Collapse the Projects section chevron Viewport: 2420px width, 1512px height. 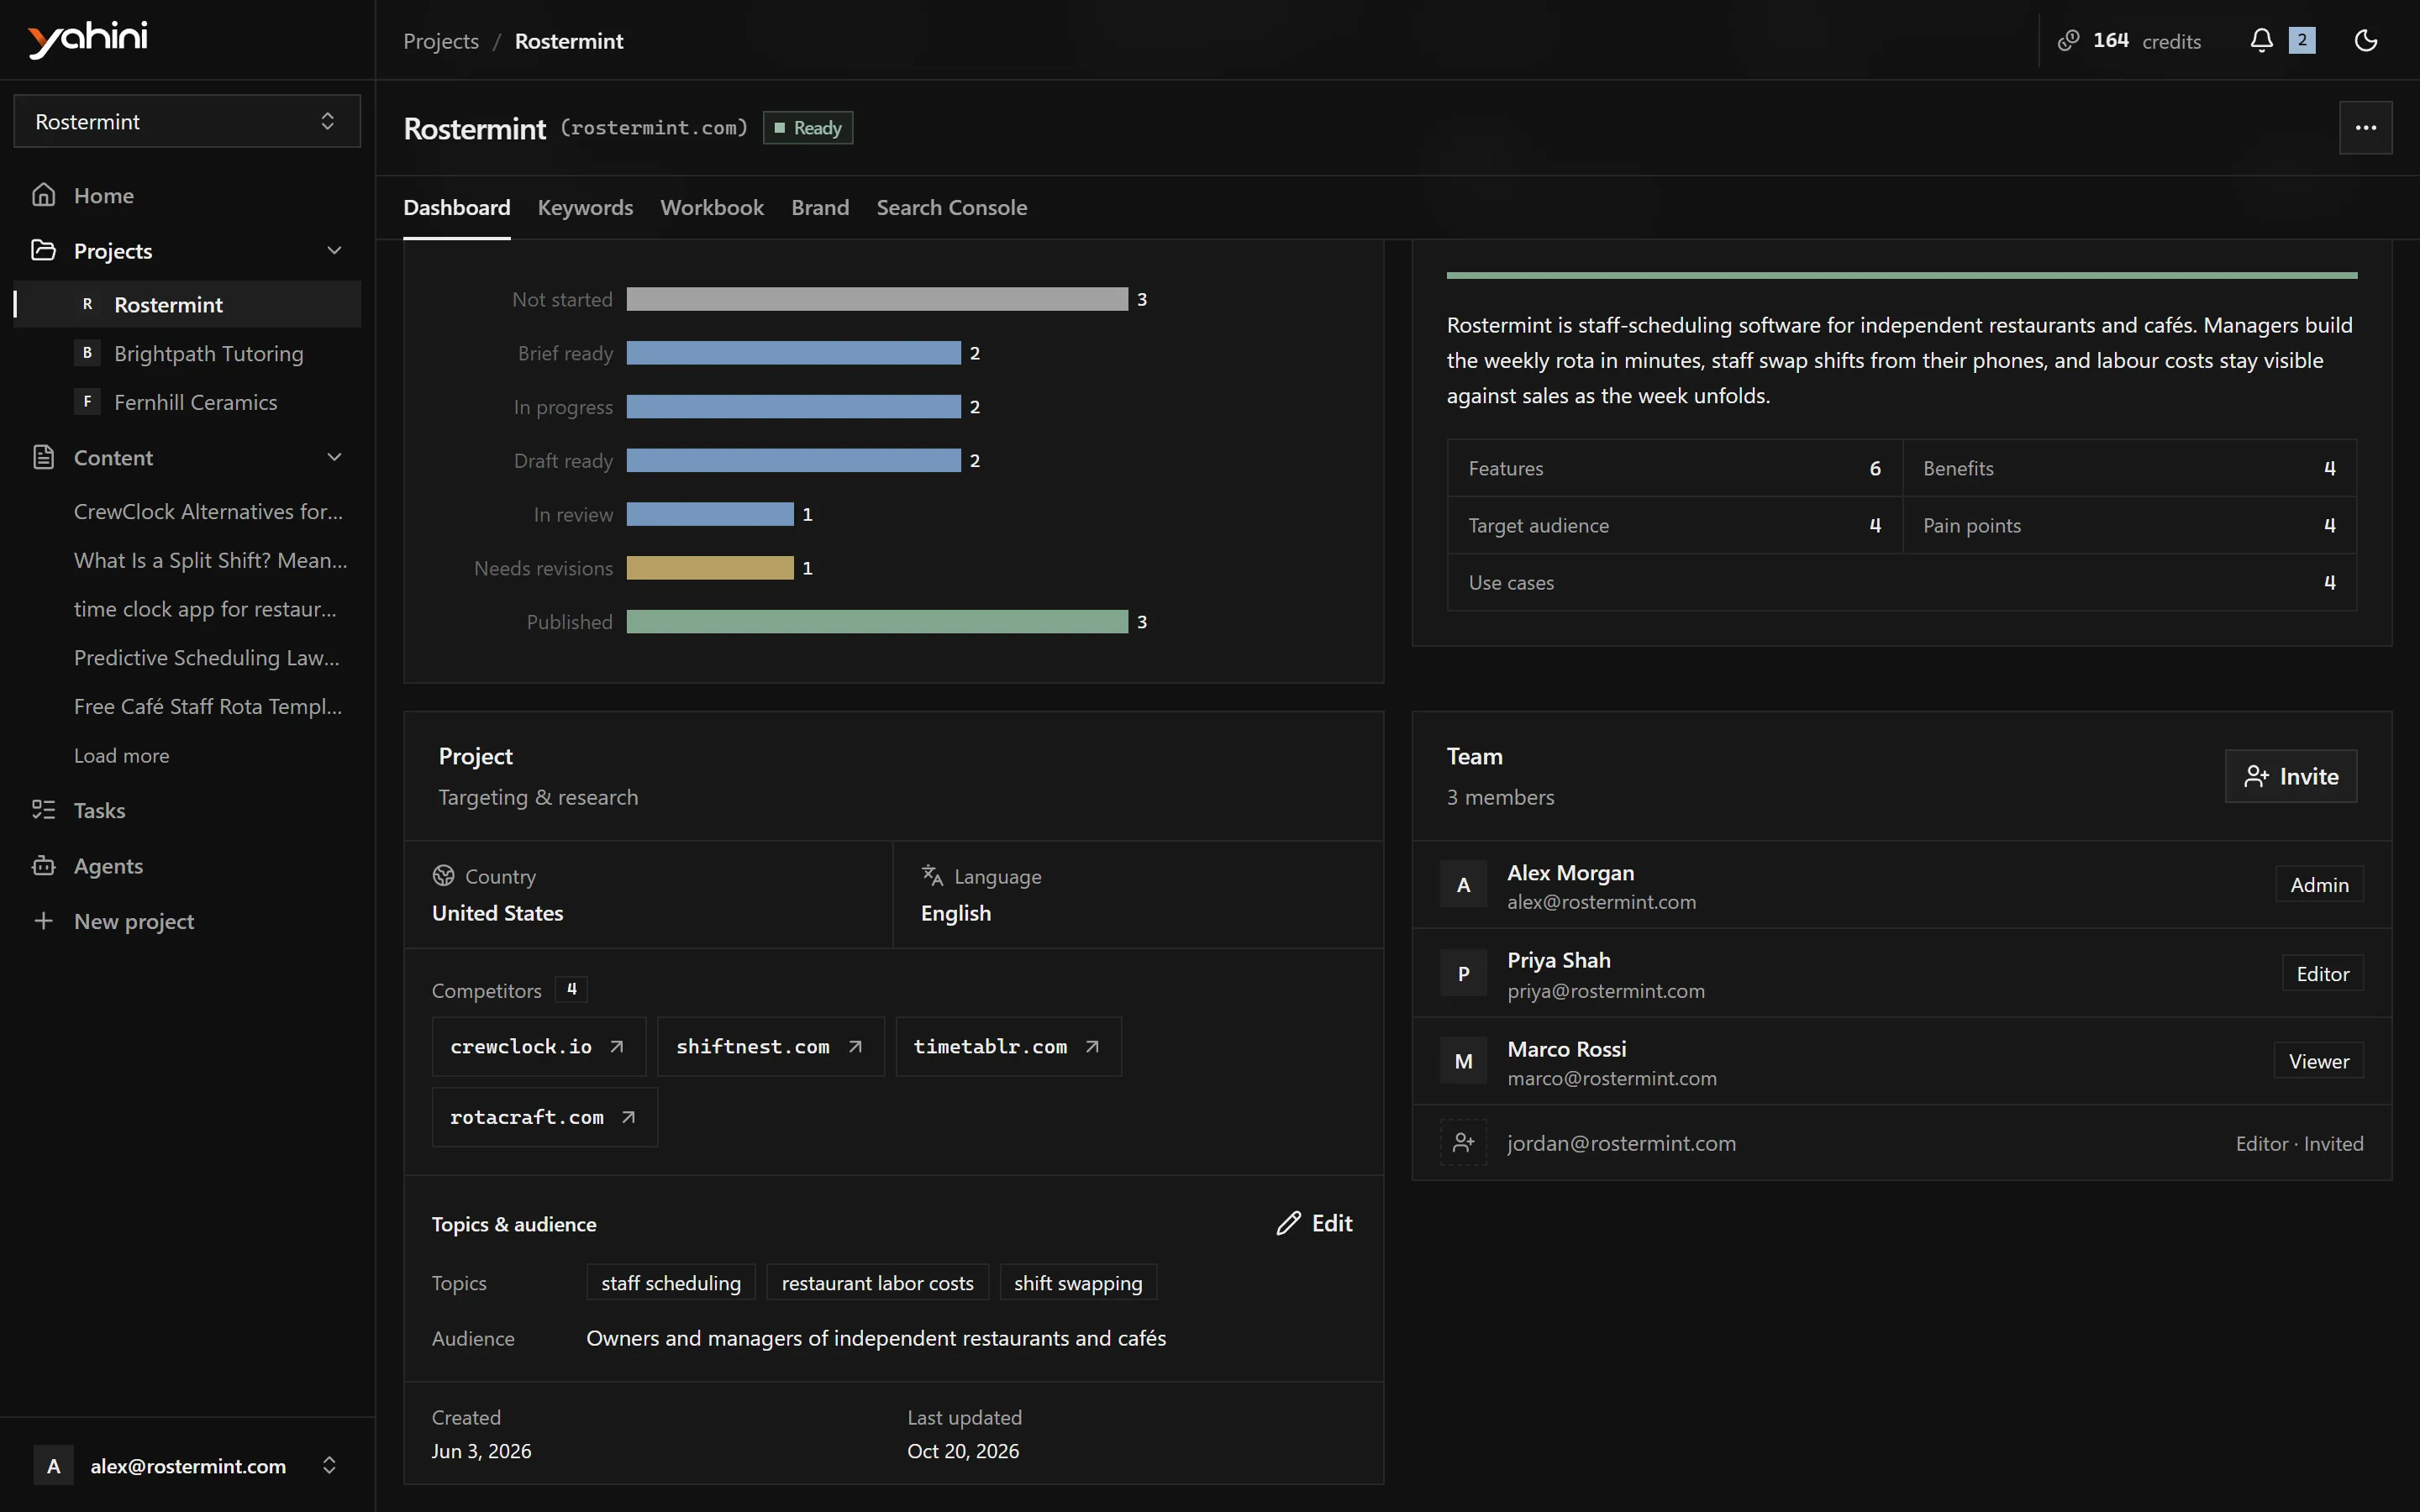coord(334,250)
